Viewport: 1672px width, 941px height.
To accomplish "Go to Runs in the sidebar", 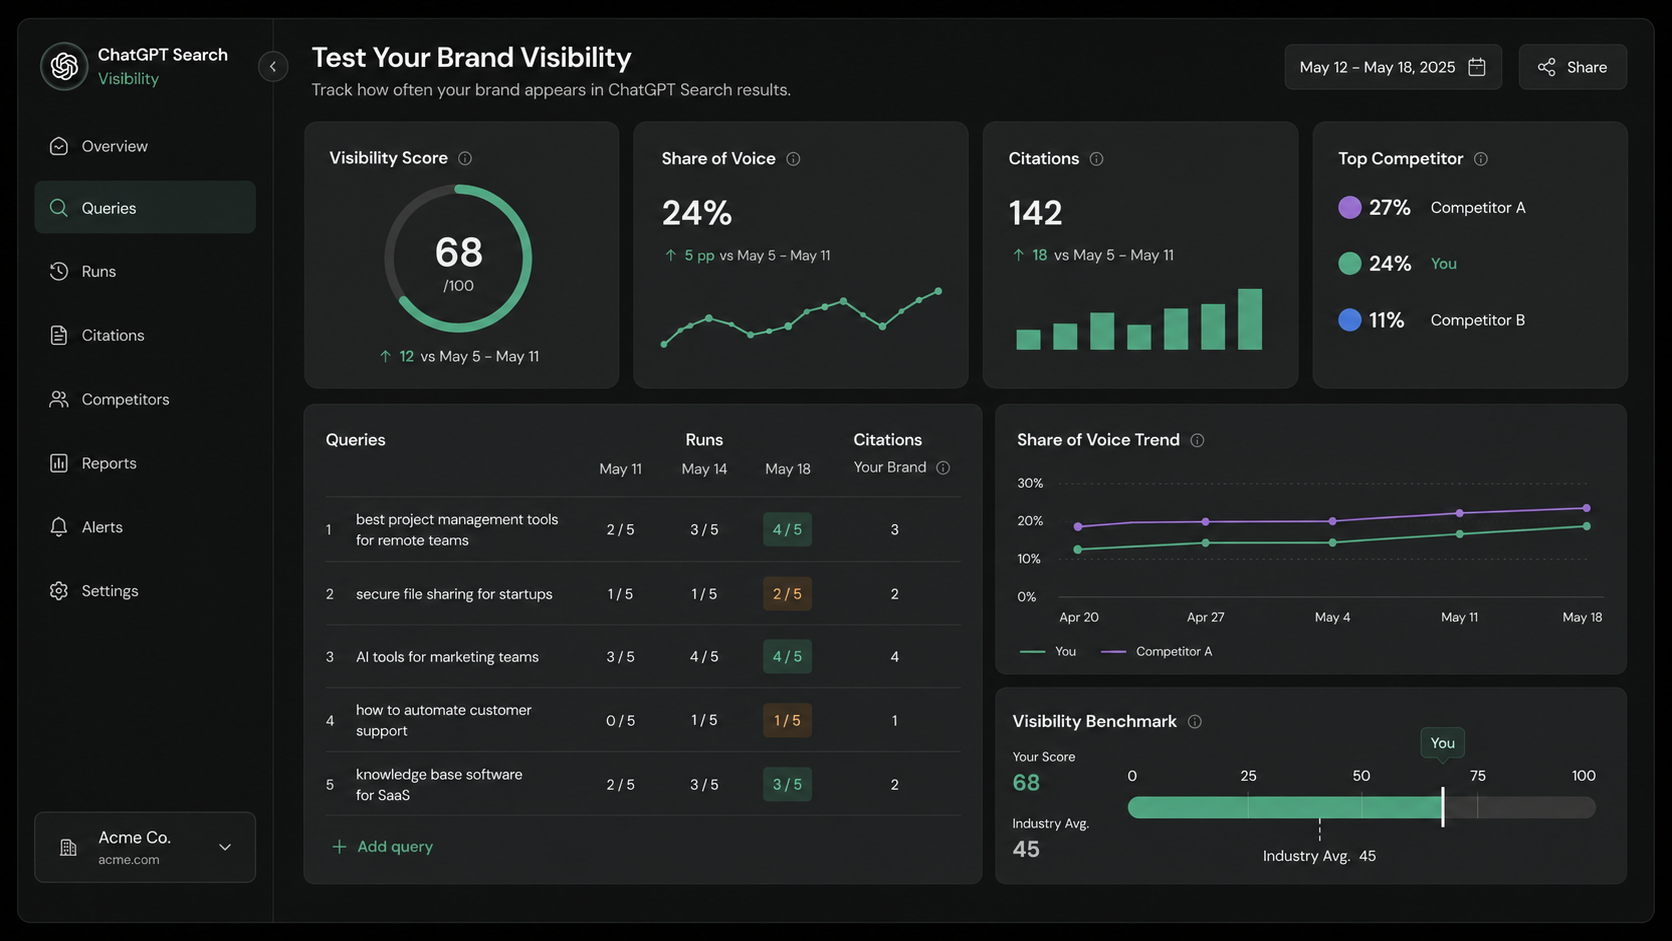I will 145,271.
